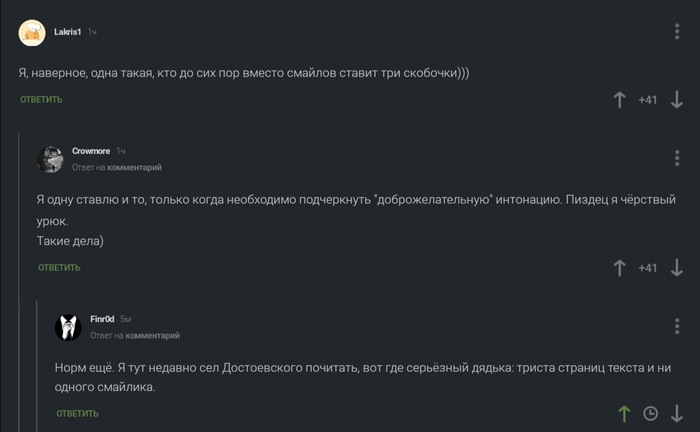700x432 pixels.
Task: Open the three-dot menu for Crowmore's comment
Action: click(x=677, y=158)
